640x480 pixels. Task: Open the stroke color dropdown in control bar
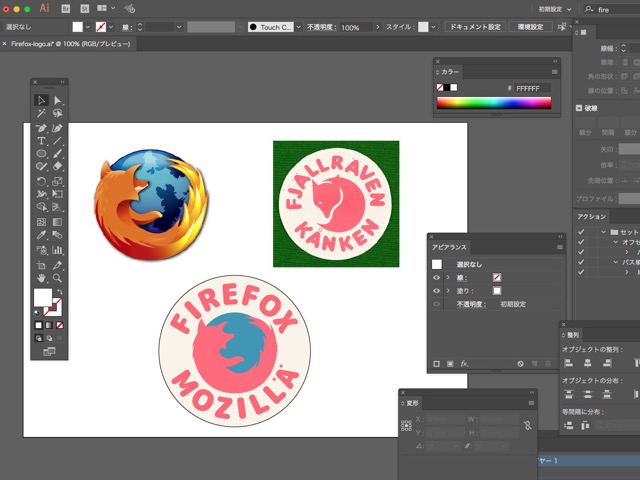[111, 27]
